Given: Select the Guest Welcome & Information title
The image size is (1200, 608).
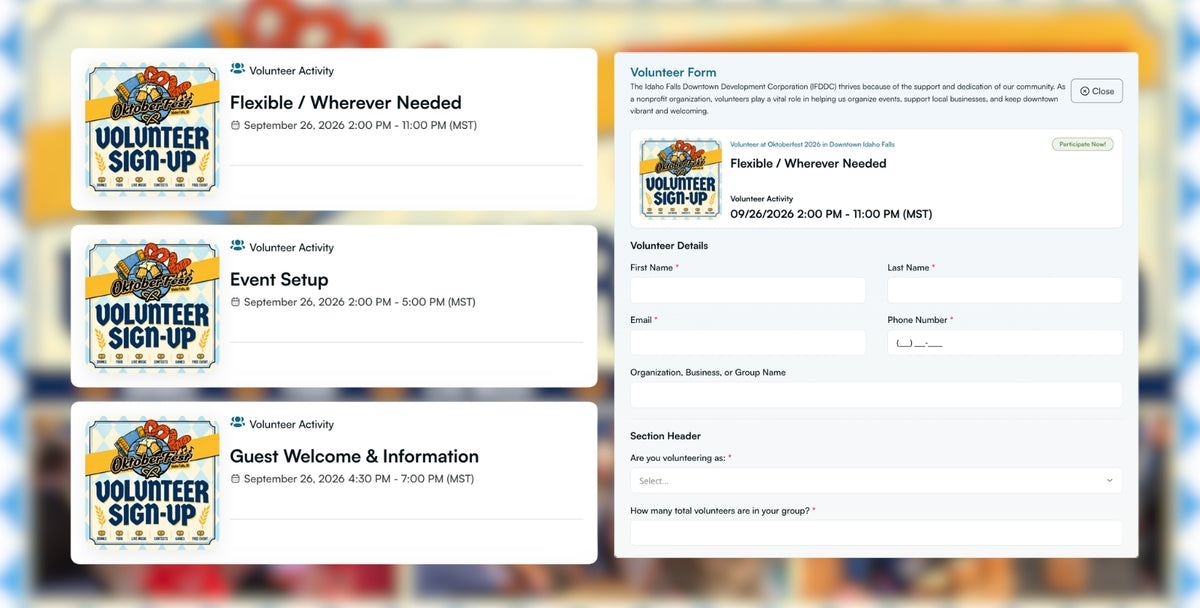Looking at the screenshot, I should [x=354, y=456].
